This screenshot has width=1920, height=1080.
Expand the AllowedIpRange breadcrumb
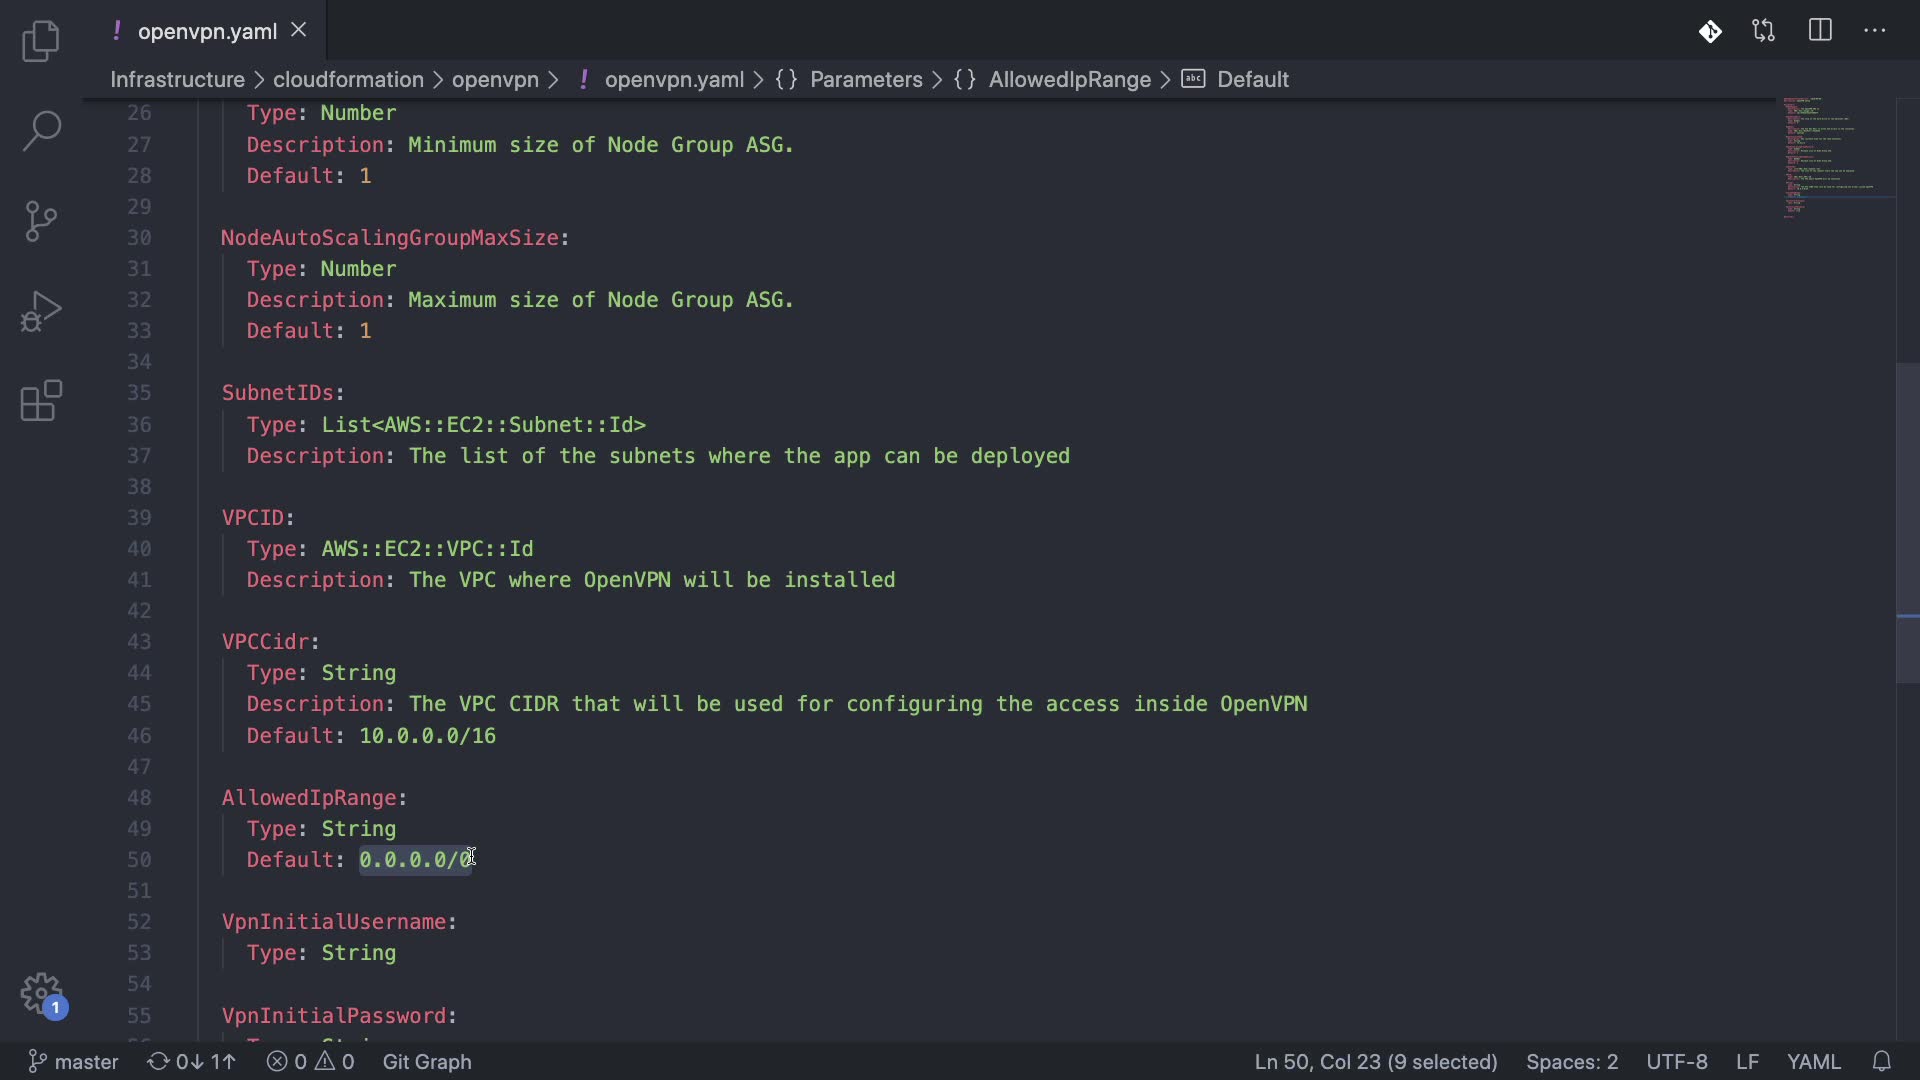click(1069, 80)
